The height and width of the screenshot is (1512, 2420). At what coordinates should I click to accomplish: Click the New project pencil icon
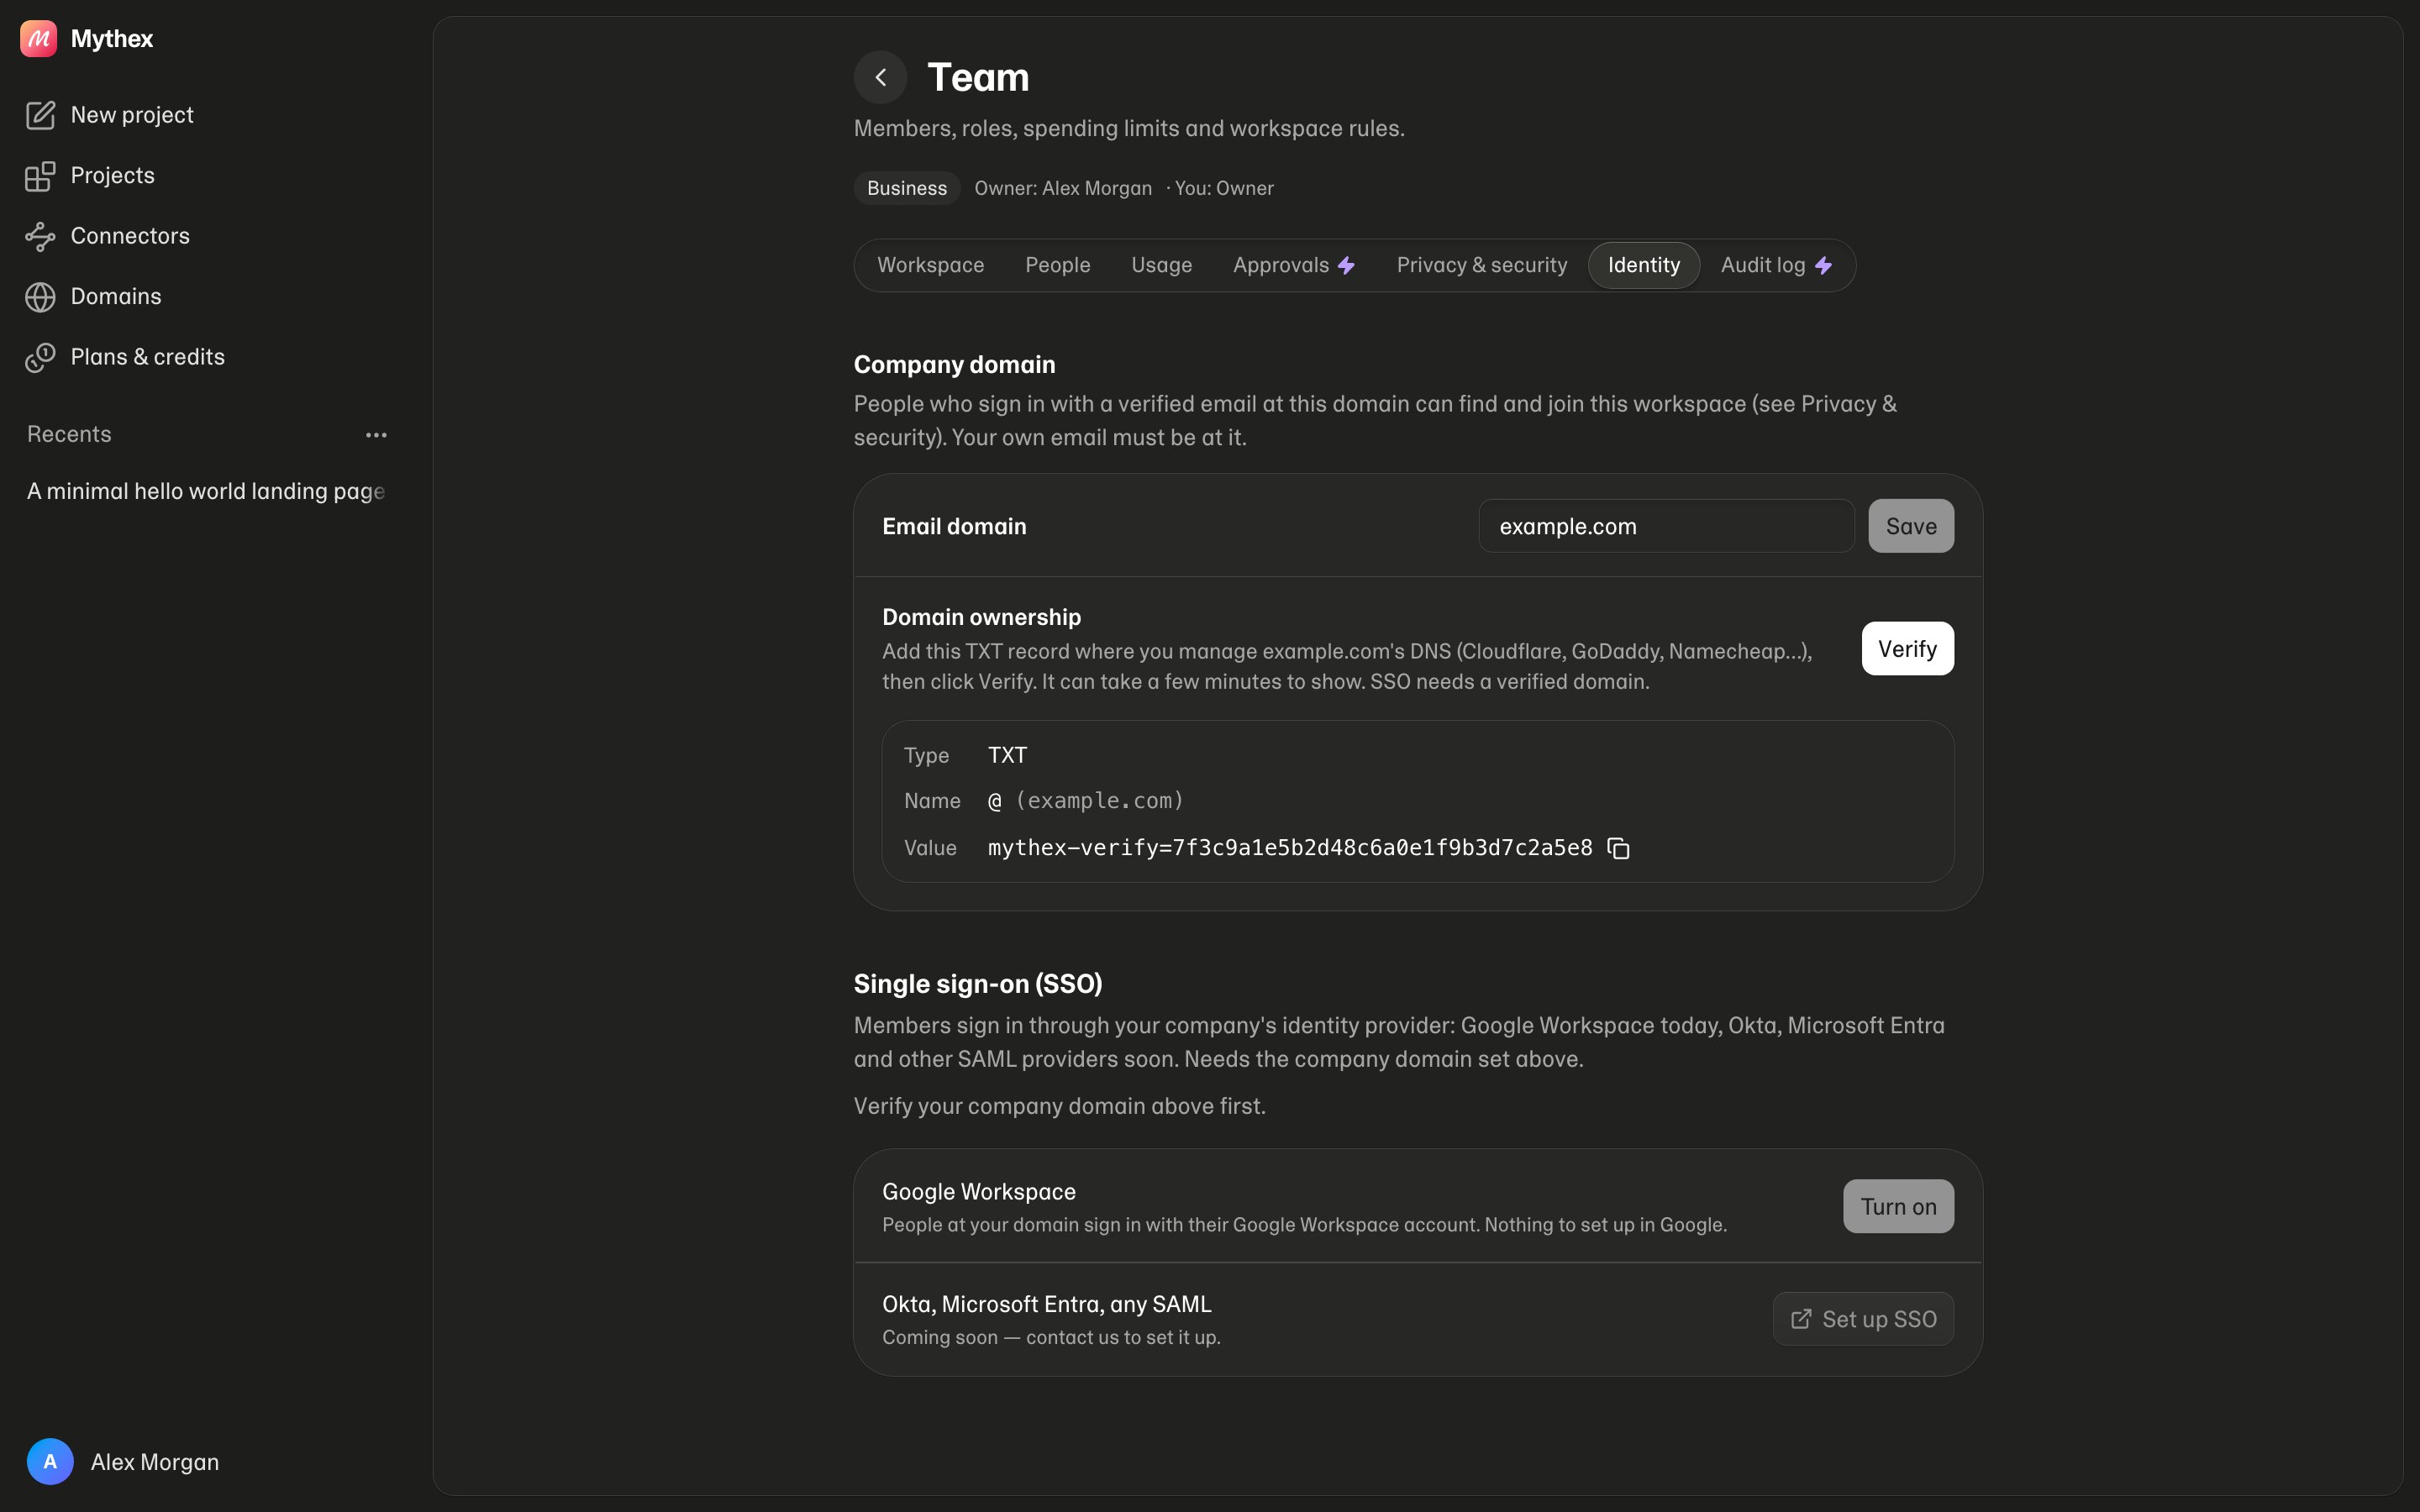pyautogui.click(x=40, y=115)
